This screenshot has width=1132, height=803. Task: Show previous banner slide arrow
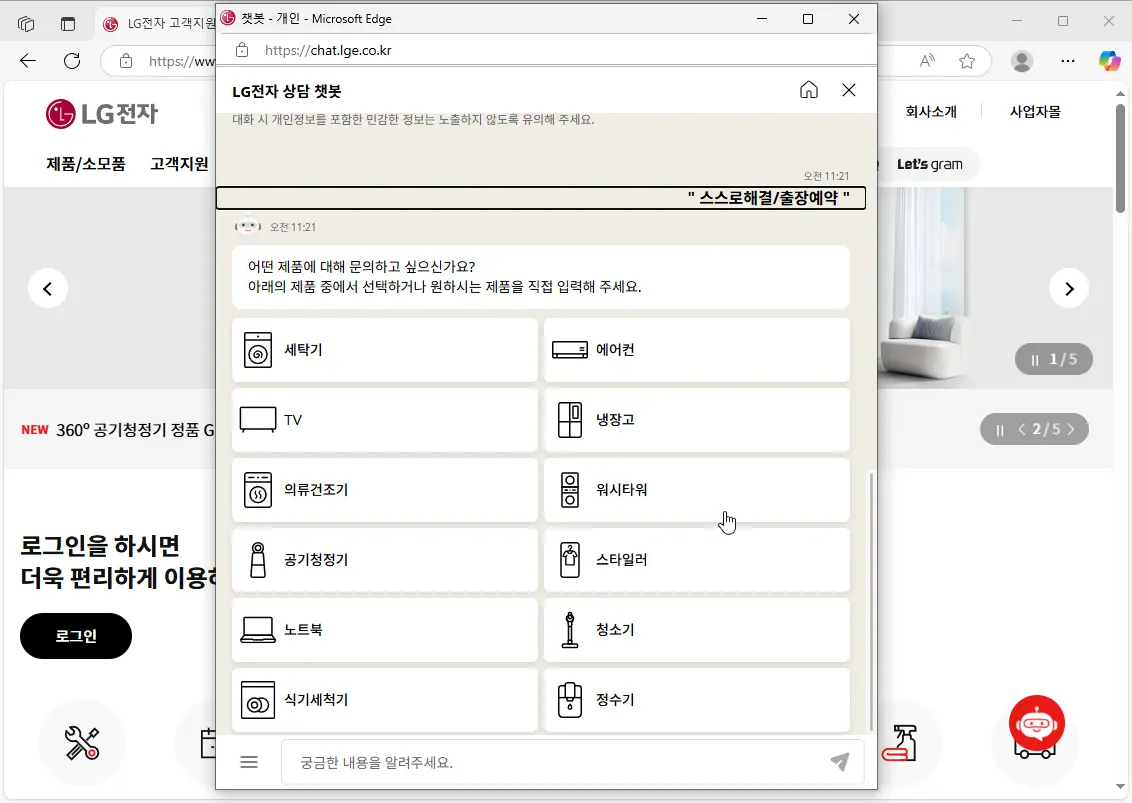click(x=48, y=288)
